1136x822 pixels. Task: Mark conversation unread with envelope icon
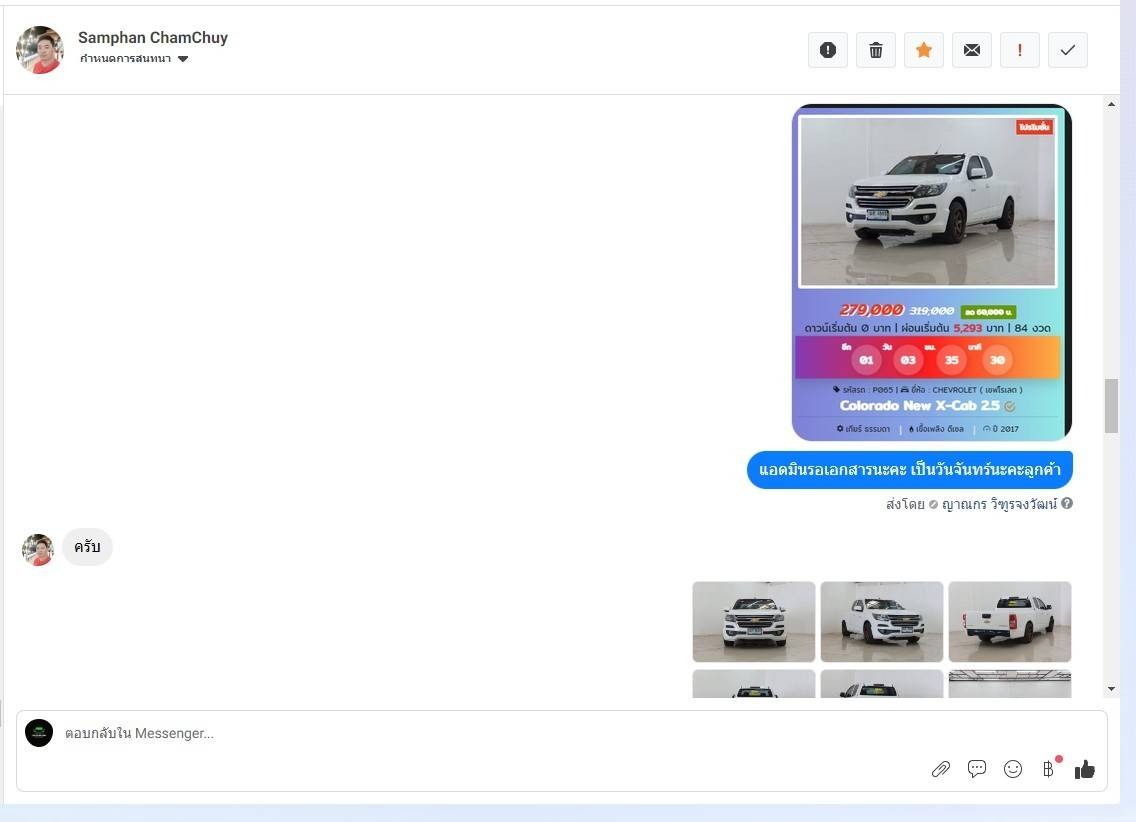pyautogui.click(x=971, y=50)
